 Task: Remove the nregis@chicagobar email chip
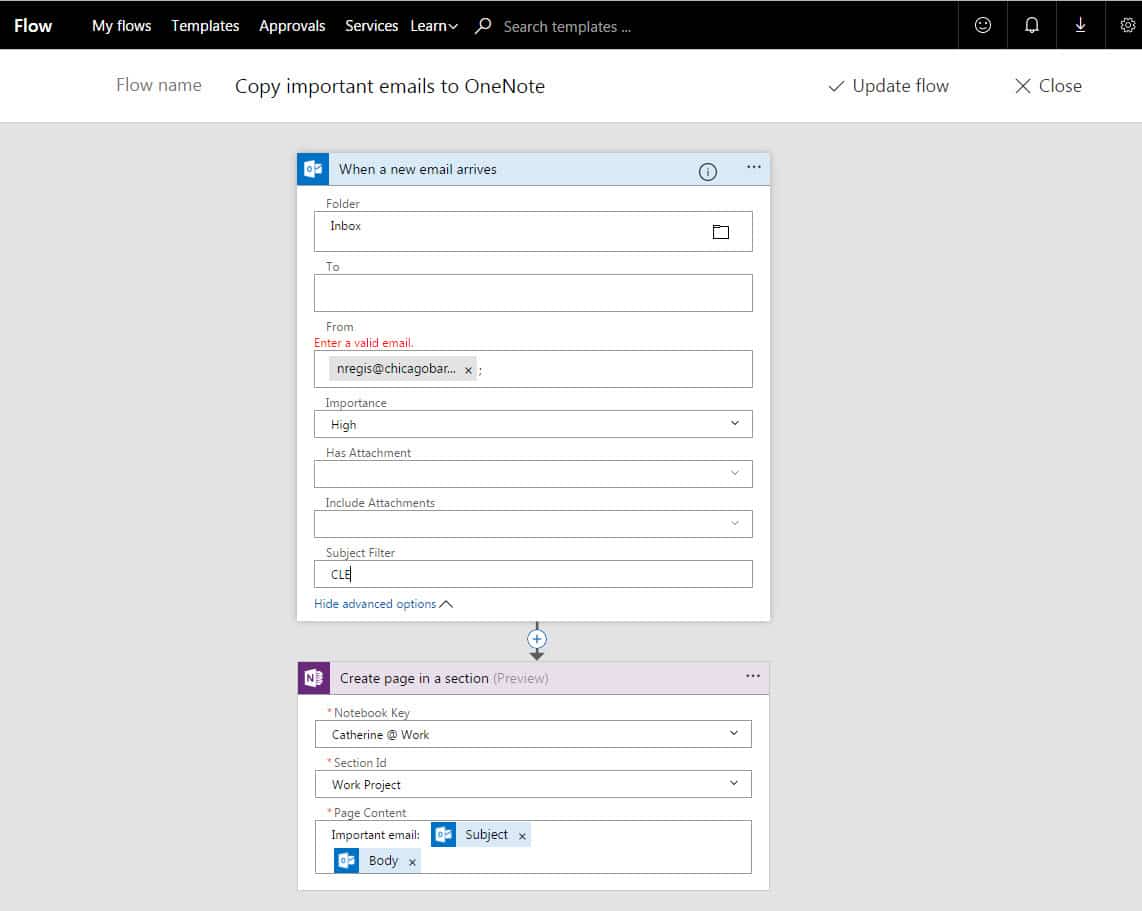(468, 370)
